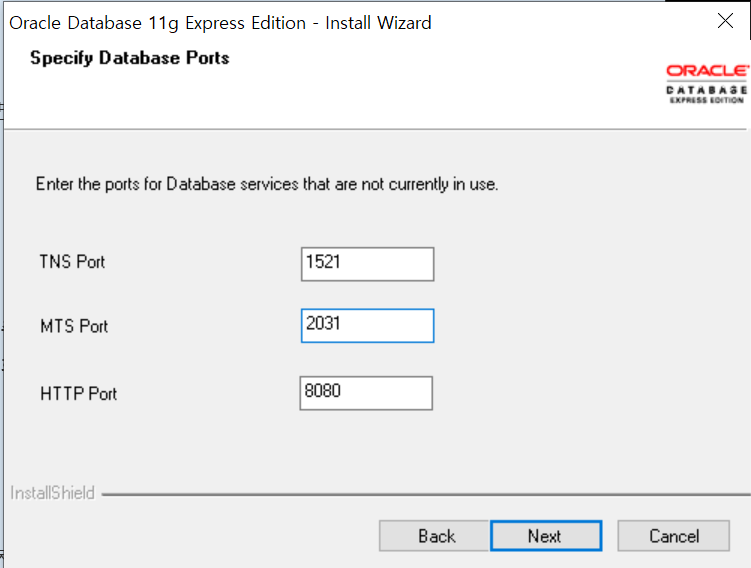The height and width of the screenshot is (568, 751).
Task: Click the Next button
Action: 546,535
